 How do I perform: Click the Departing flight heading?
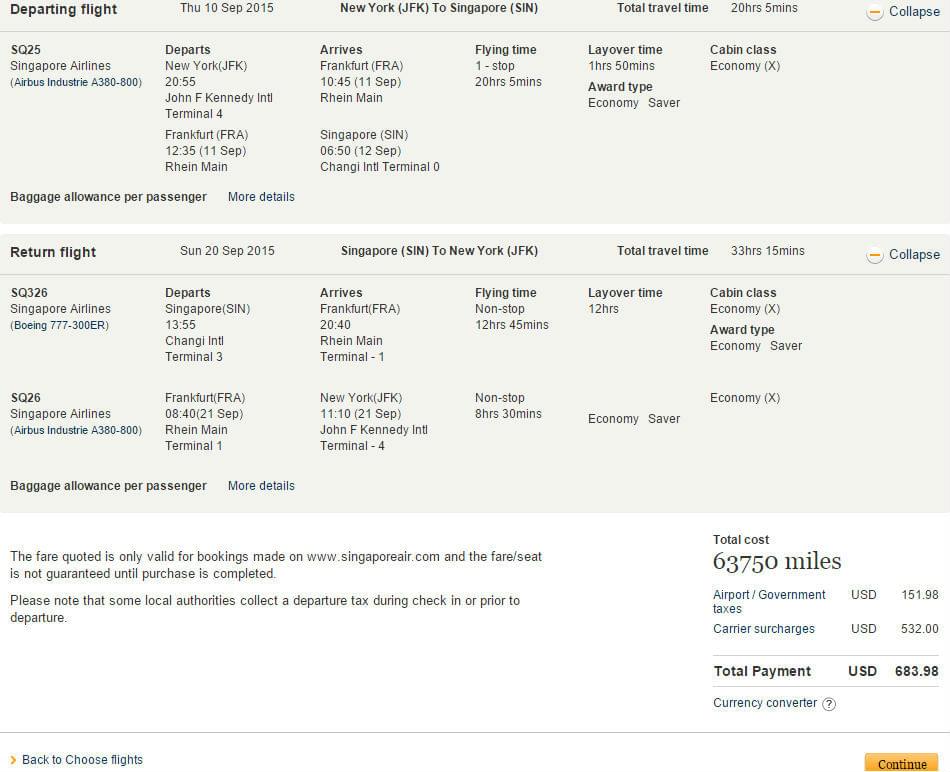[x=64, y=10]
